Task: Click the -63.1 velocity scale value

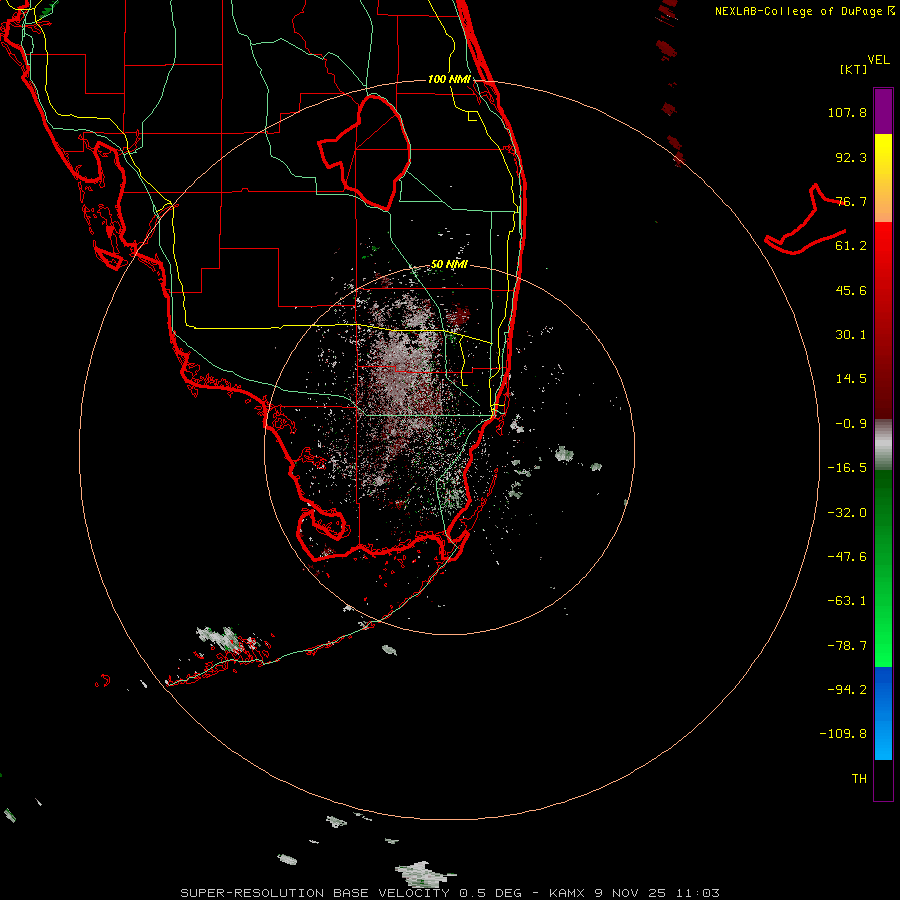Action: [x=847, y=601]
